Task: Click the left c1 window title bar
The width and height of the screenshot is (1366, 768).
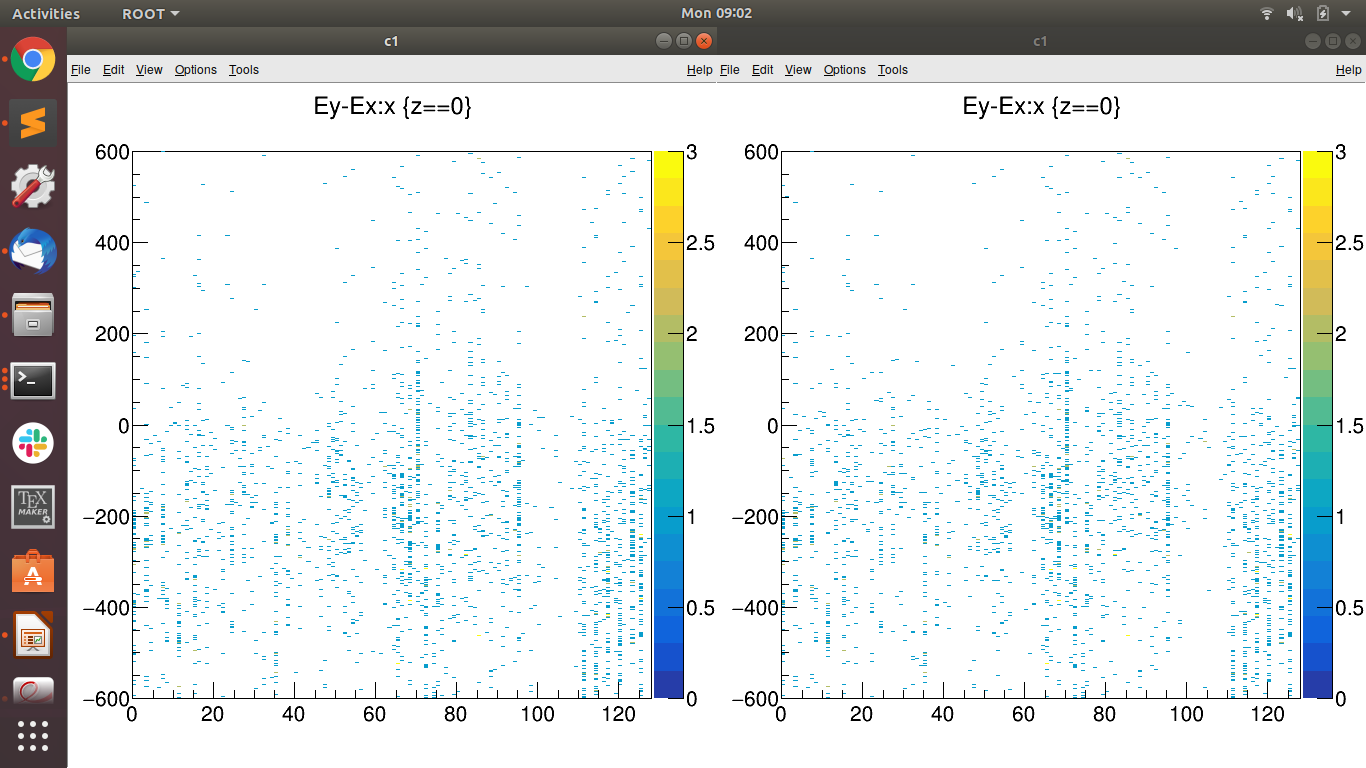Action: [x=392, y=41]
